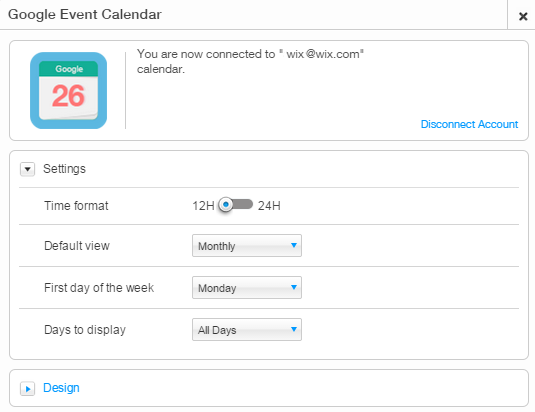Image resolution: width=535 pixels, height=412 pixels.
Task: Click the number 26 on calendar icon
Action: click(68, 96)
